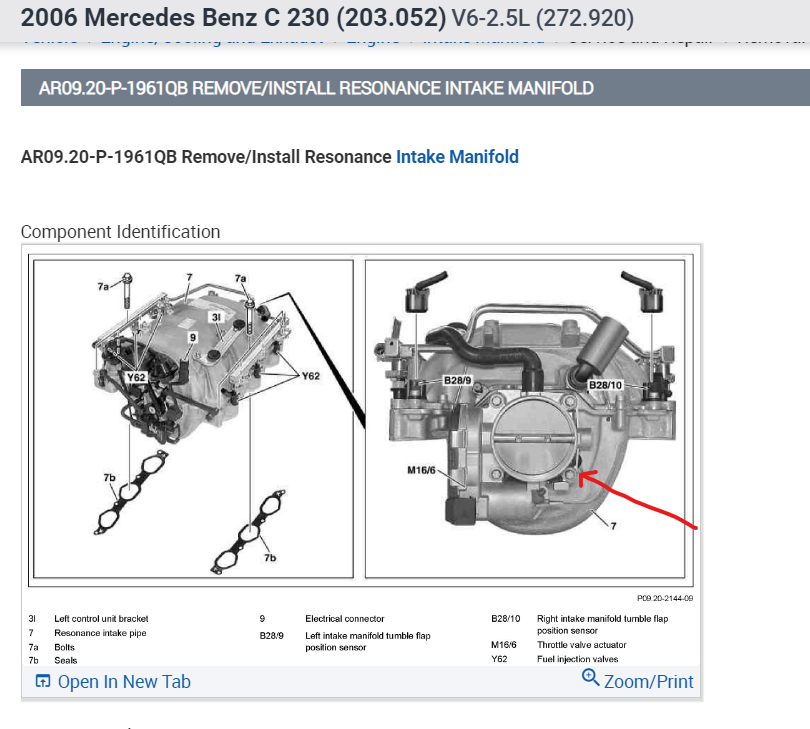This screenshot has width=810, height=729.
Task: Click the B28/9 label in diagram
Action: pyautogui.click(x=458, y=380)
